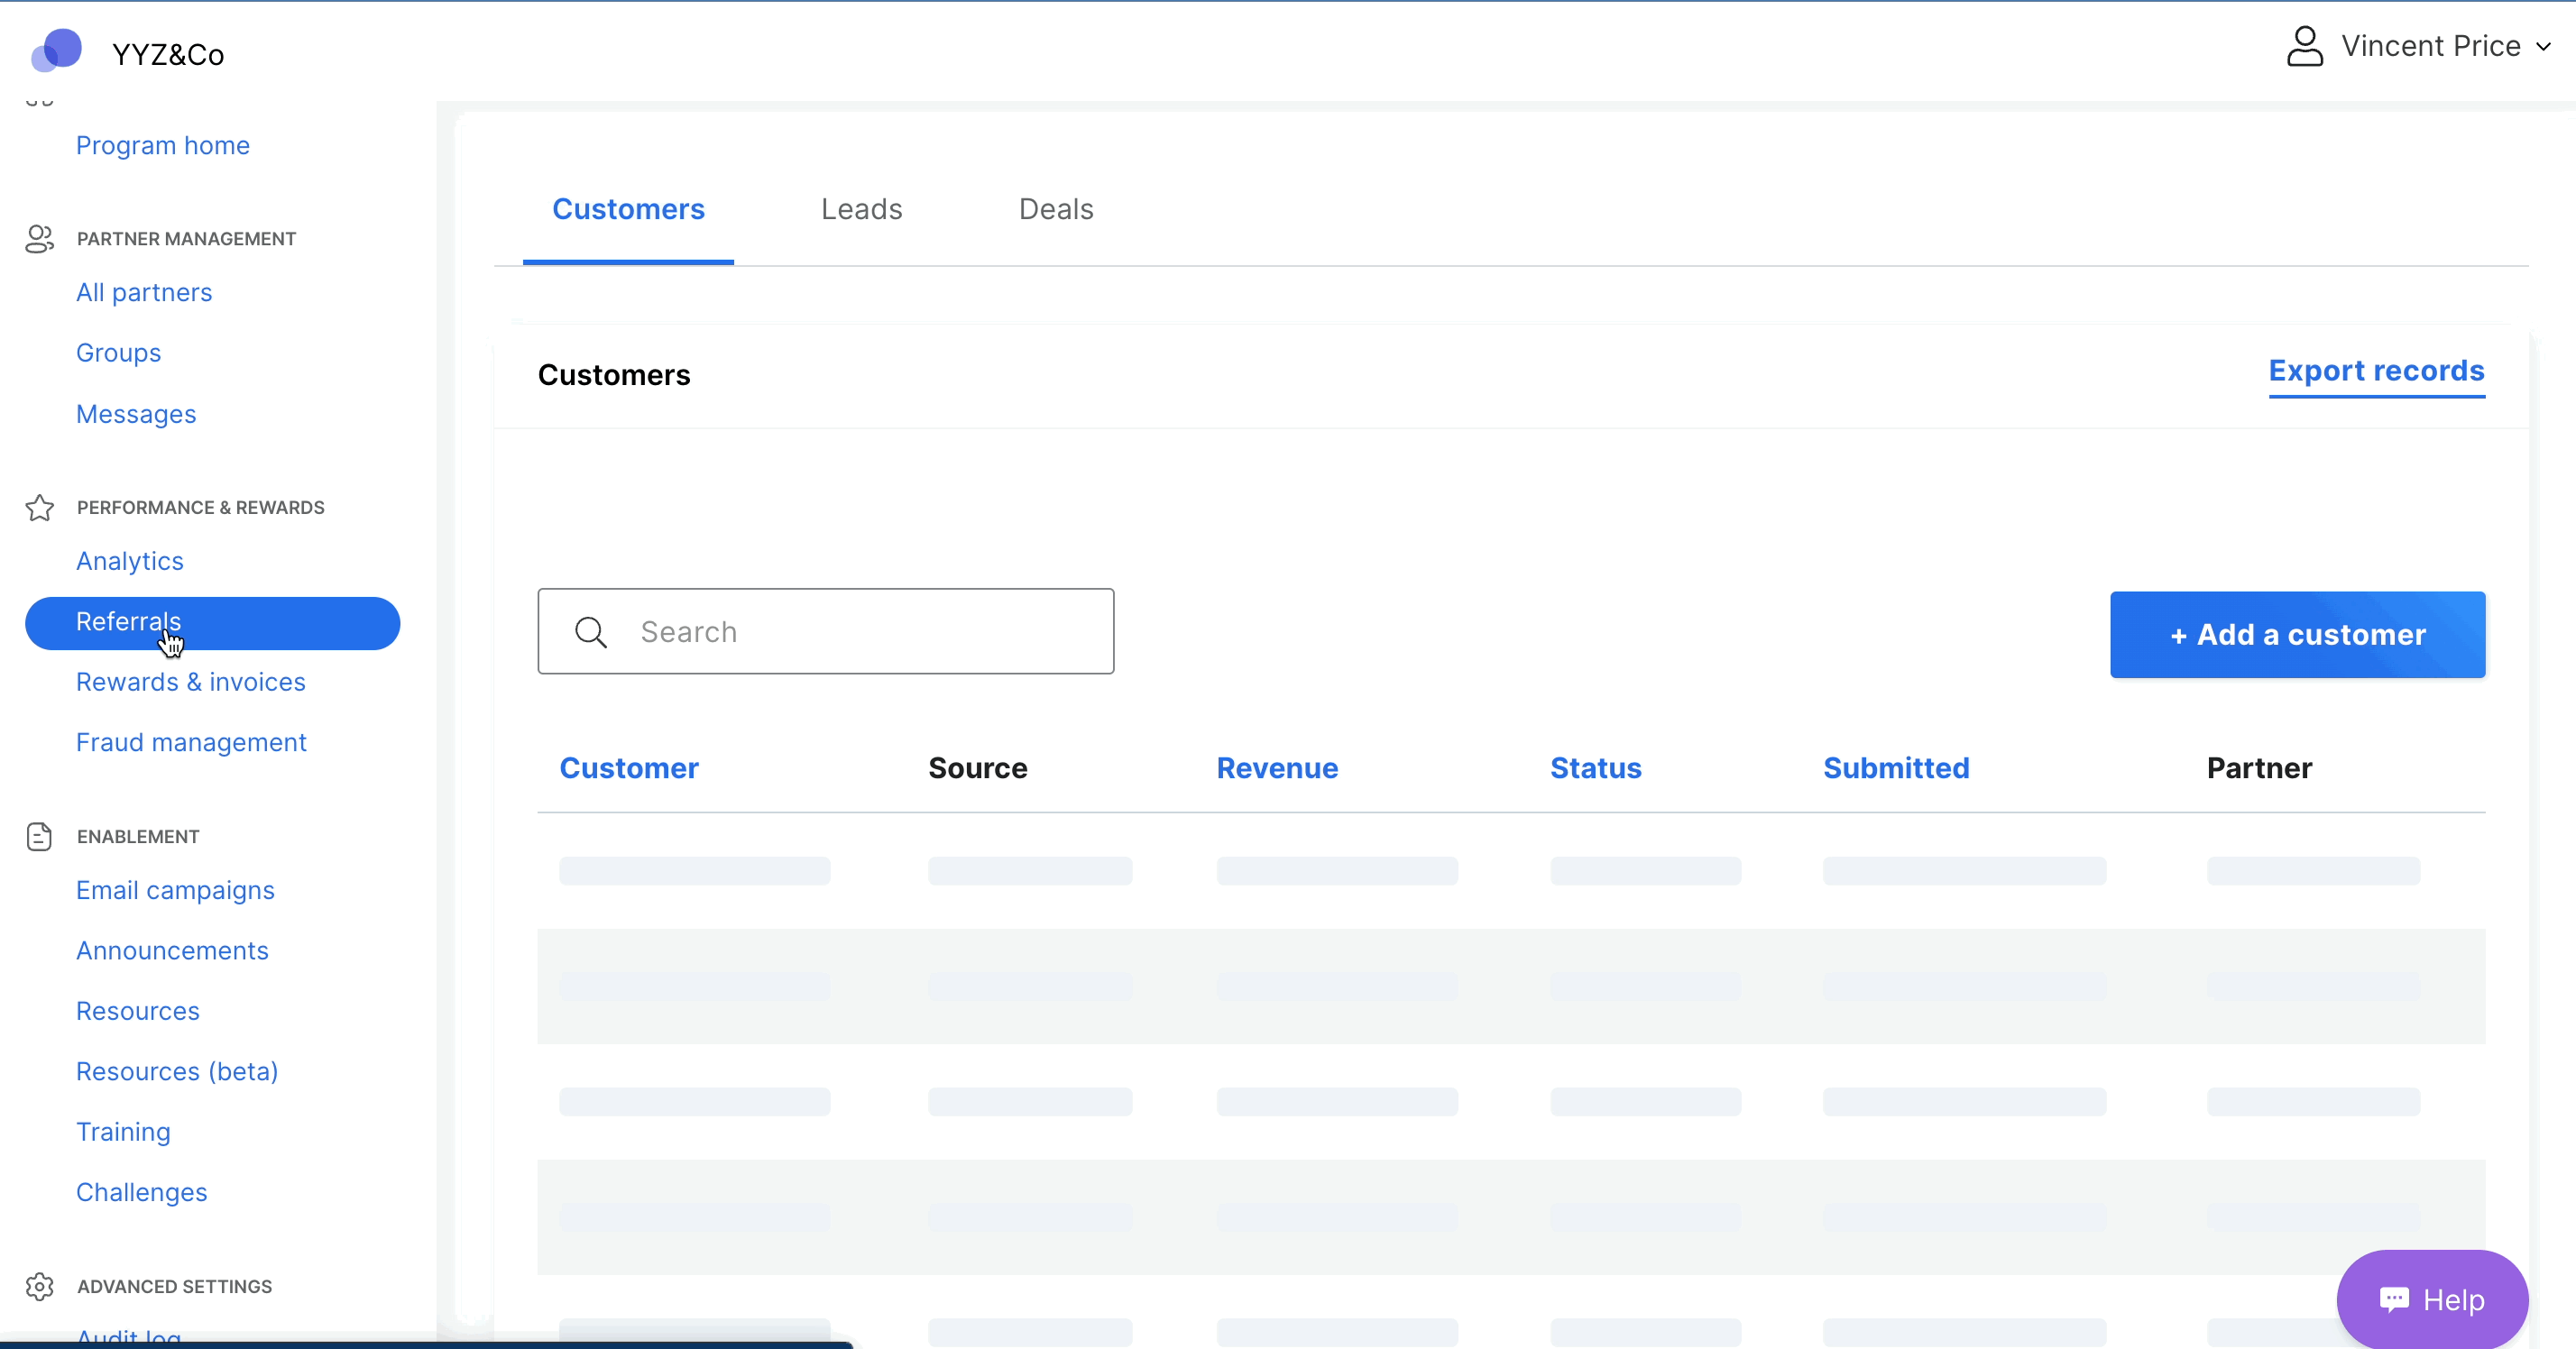The image size is (2576, 1349).
Task: Click the YYZ&Co company name
Action: 168,55
